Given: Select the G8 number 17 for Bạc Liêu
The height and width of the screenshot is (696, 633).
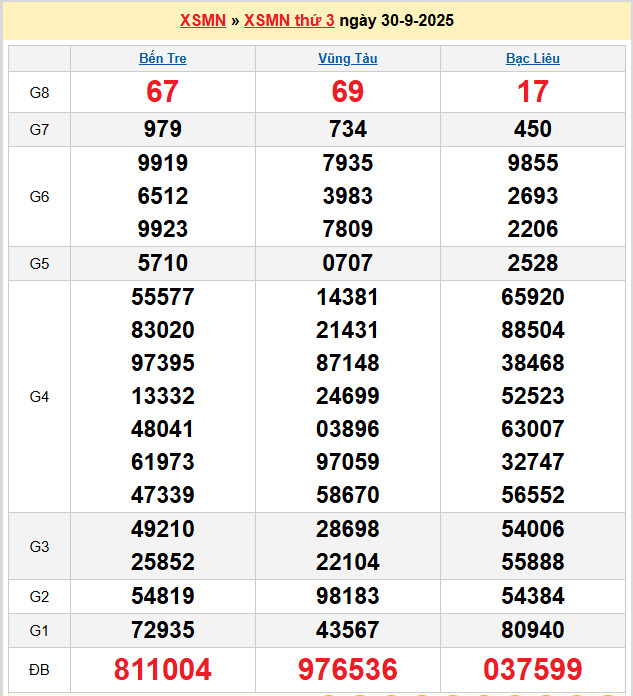Looking at the screenshot, I should tap(532, 92).
